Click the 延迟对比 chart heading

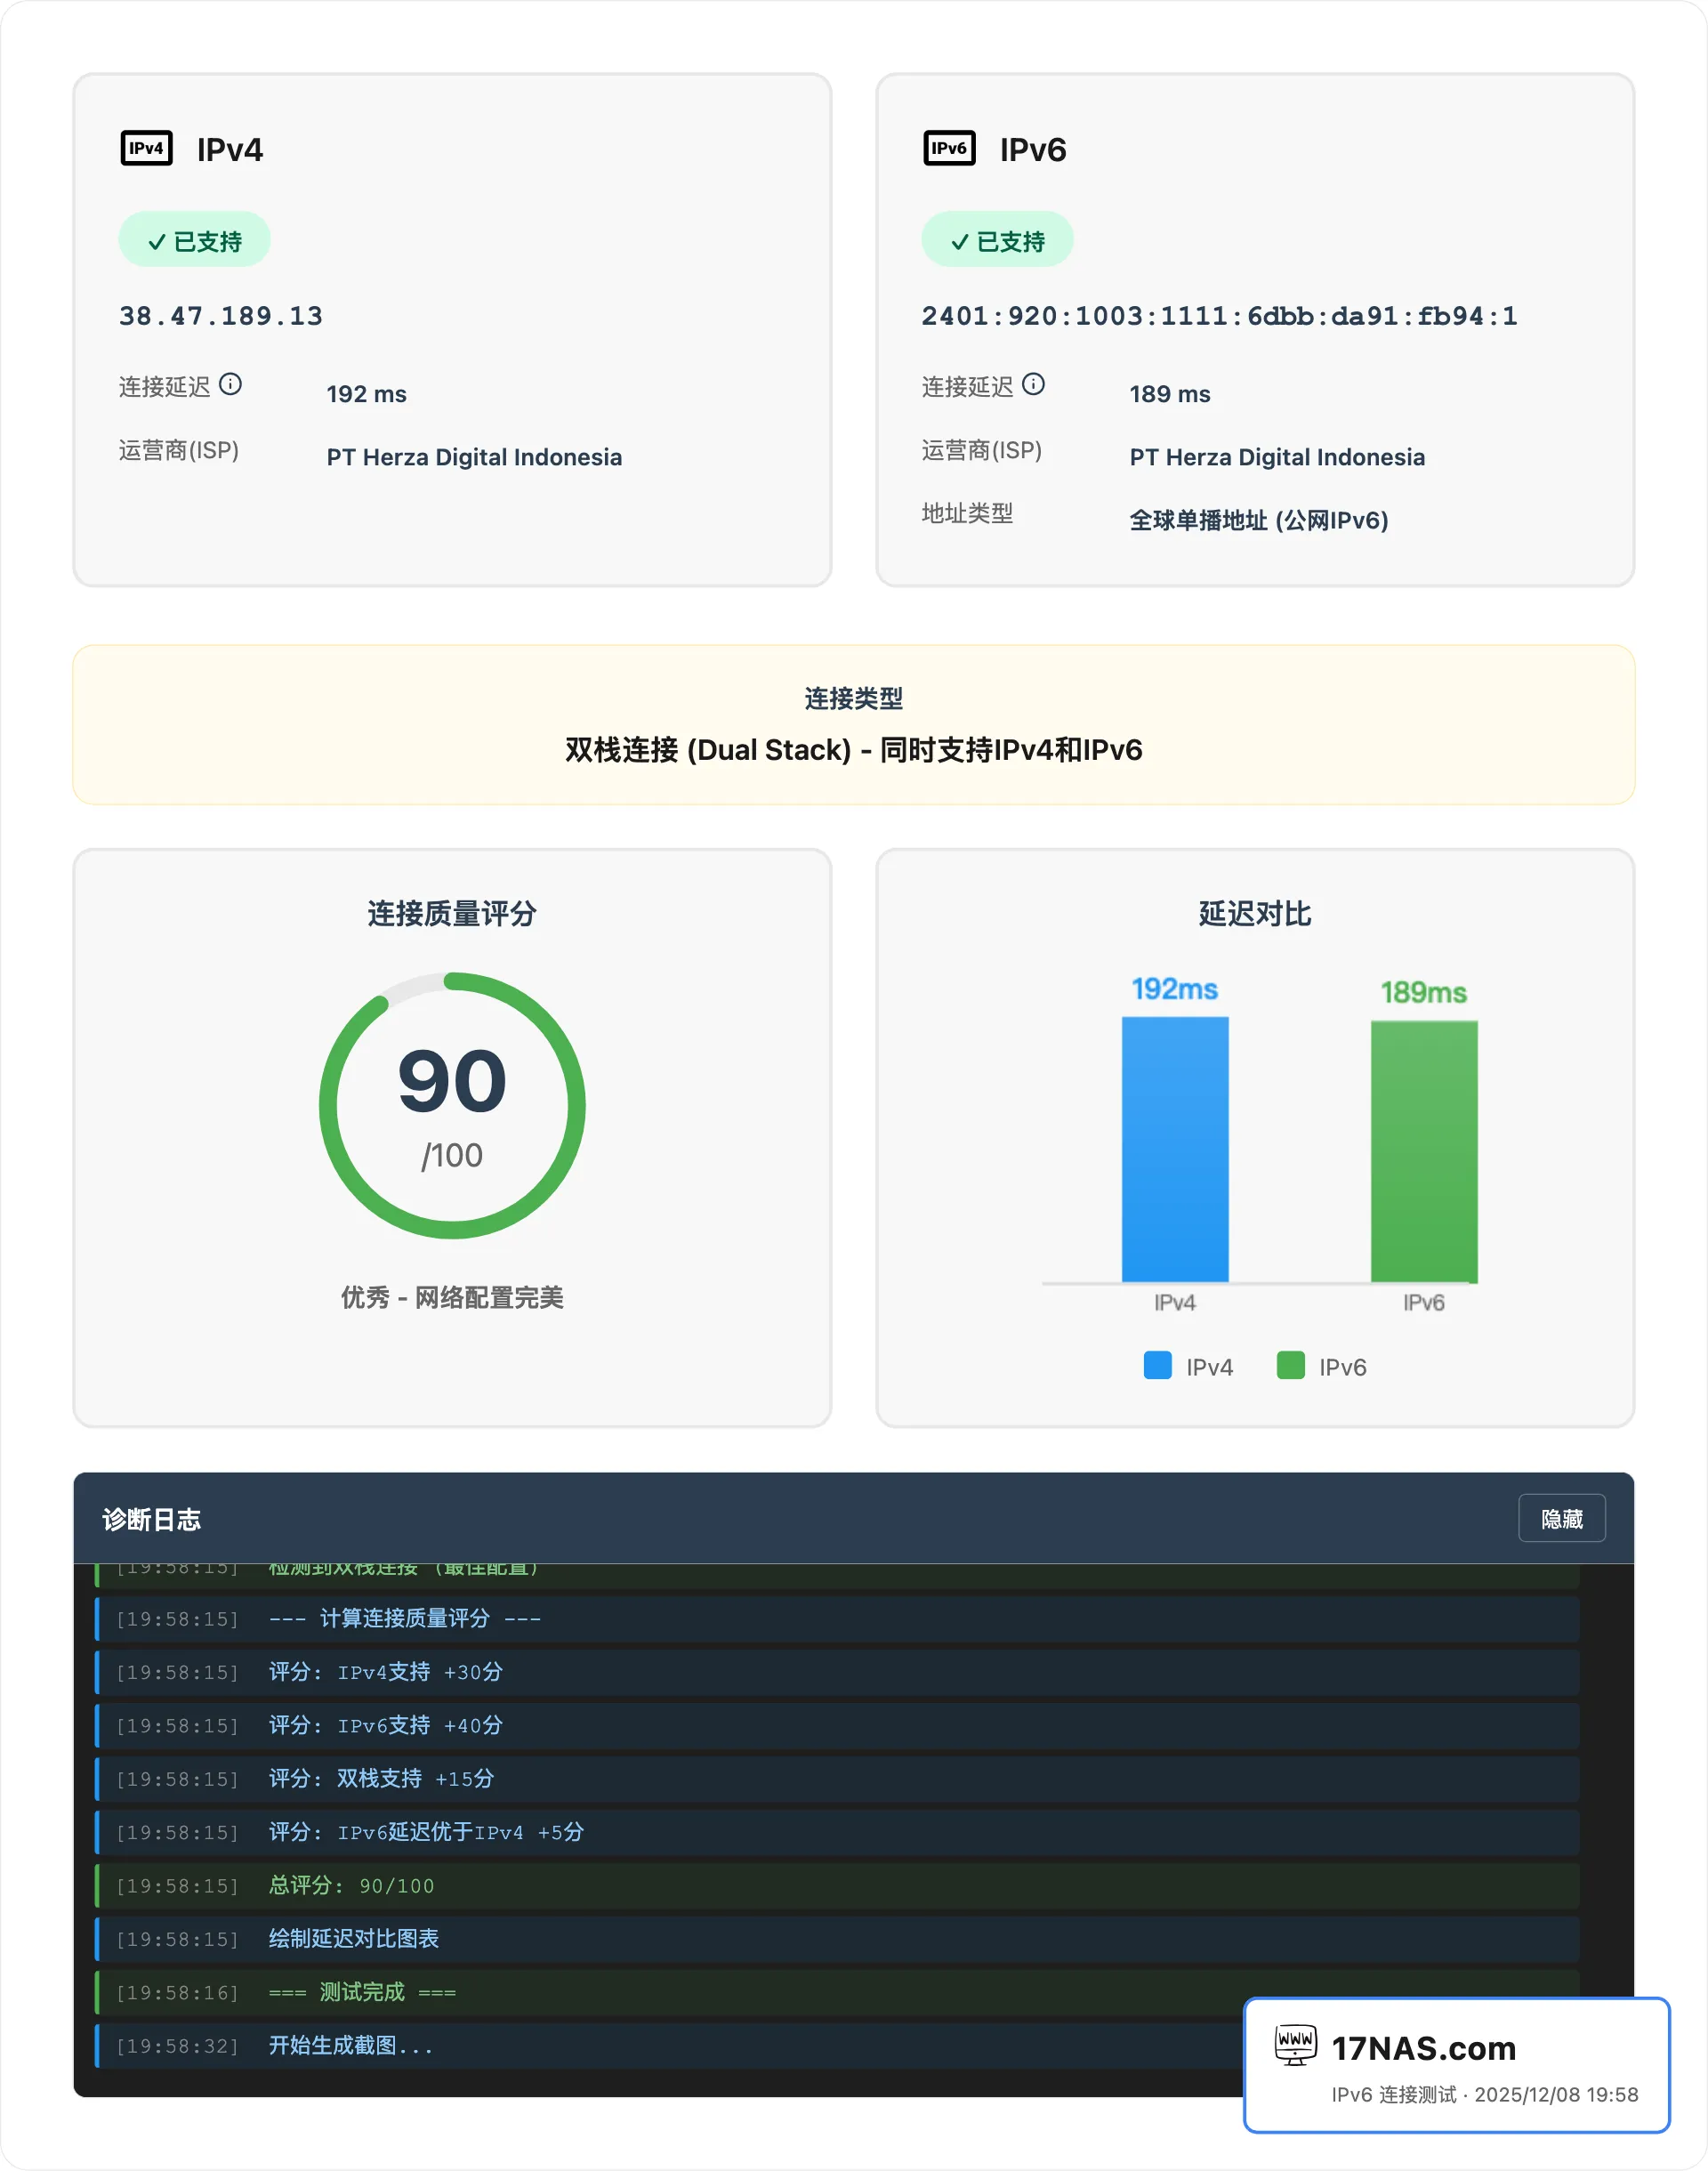[x=1254, y=913]
